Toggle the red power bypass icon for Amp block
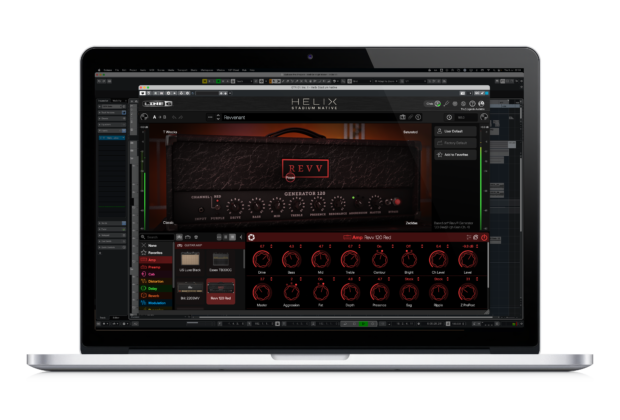The height and width of the screenshot is (420, 620). coord(484,237)
